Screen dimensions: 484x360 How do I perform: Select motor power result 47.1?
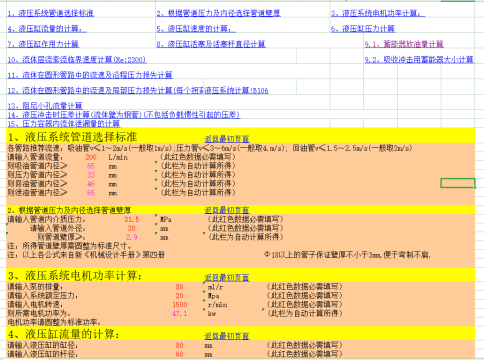coord(180,314)
